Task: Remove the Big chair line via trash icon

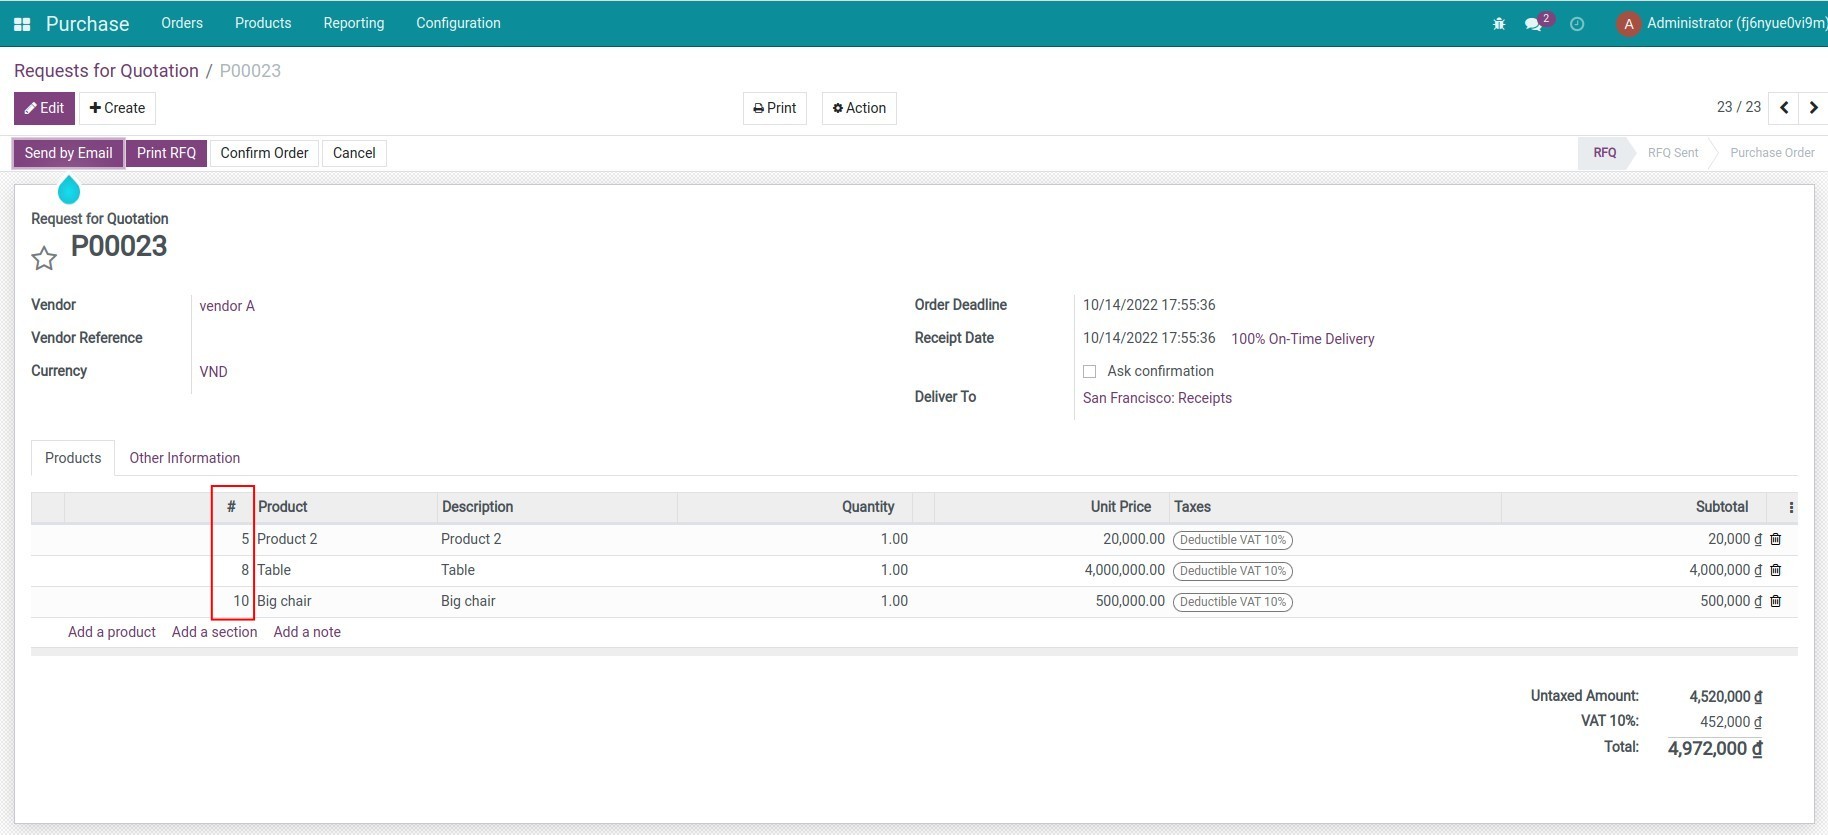Action: click(1776, 601)
